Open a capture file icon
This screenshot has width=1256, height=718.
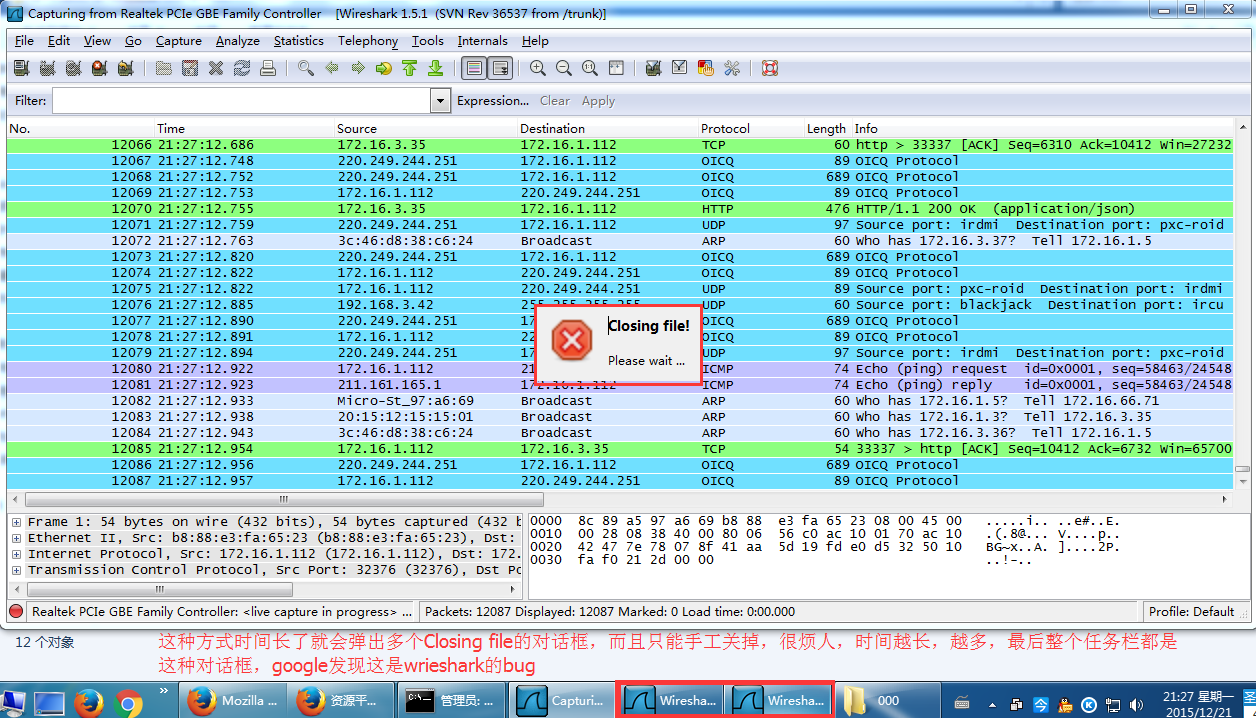tap(164, 68)
